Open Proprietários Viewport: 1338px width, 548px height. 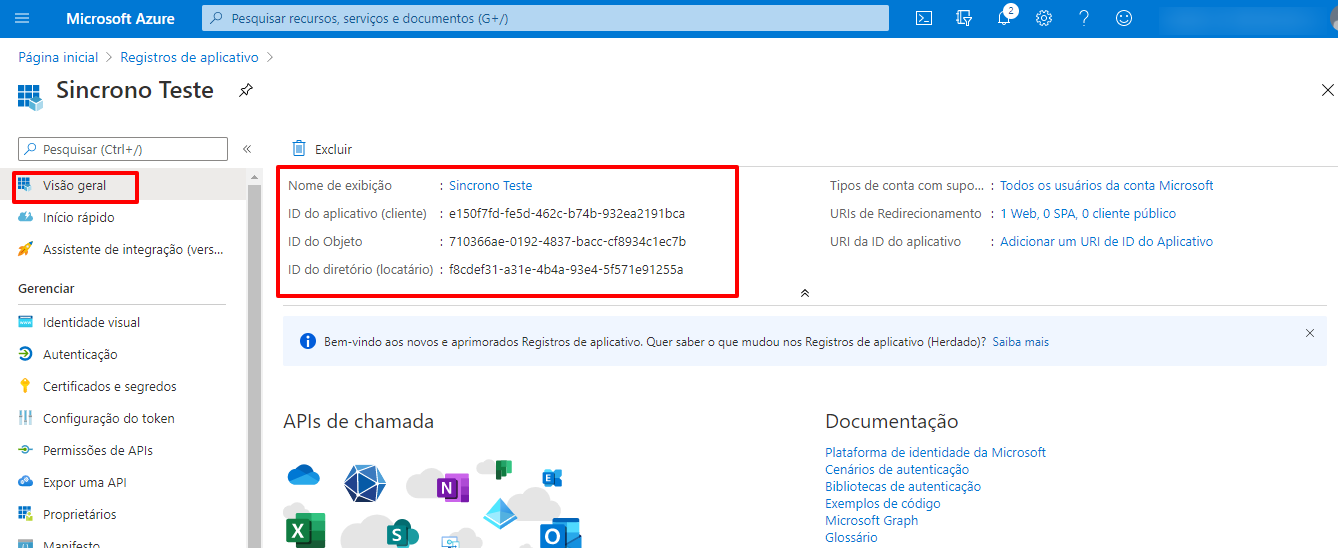(80, 514)
